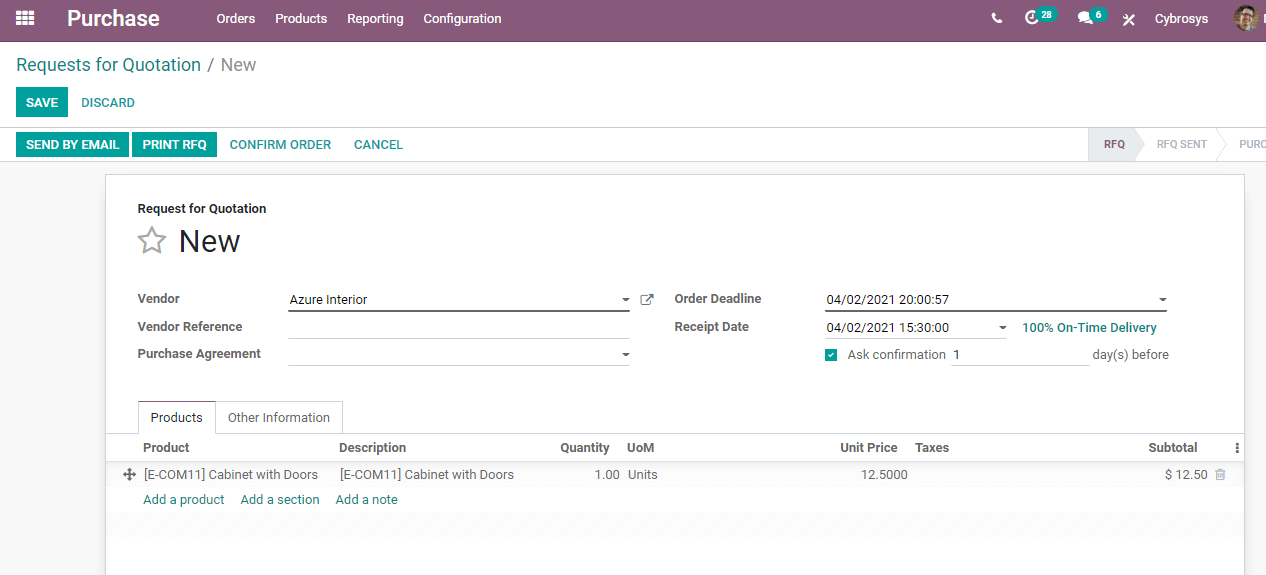Use the drag handle of Cabinet with Doors row

[129, 475]
